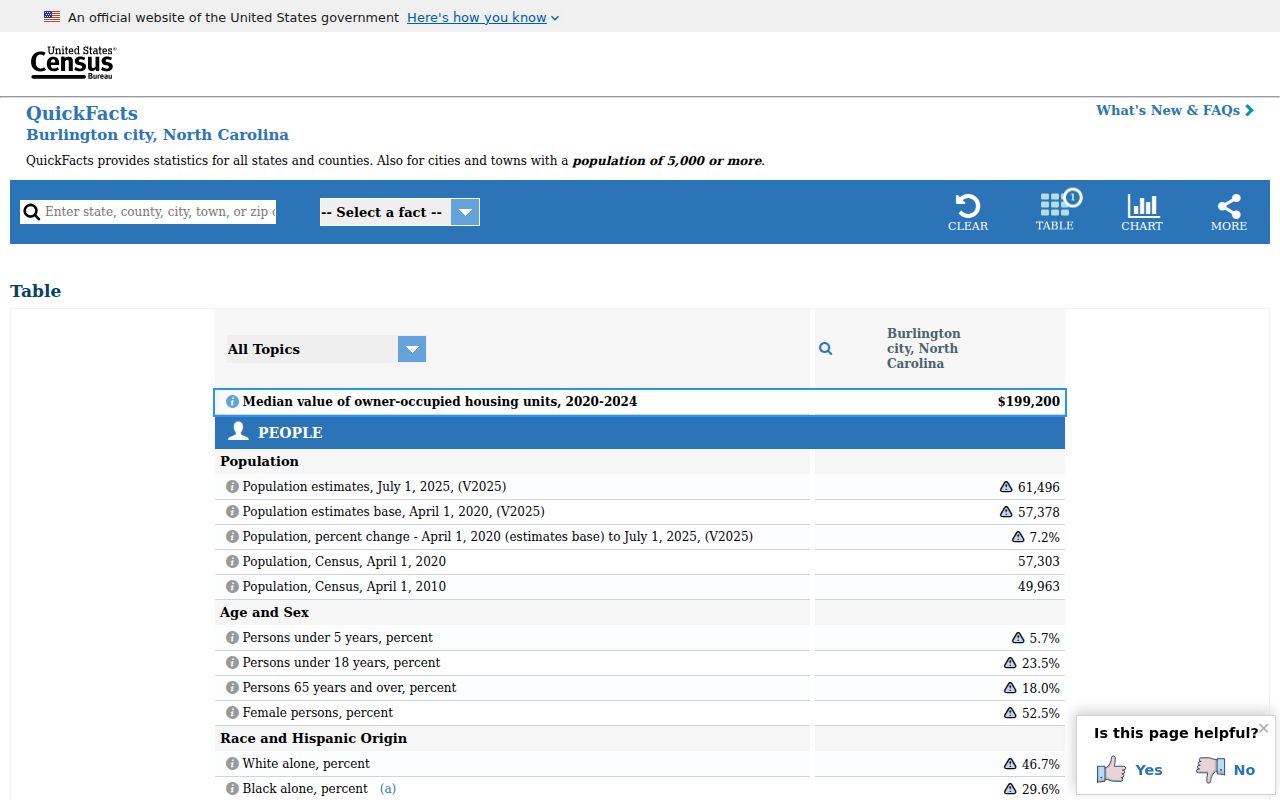Click warning triangle beside 7.2% value
This screenshot has height=800, width=1280.
click(1018, 537)
